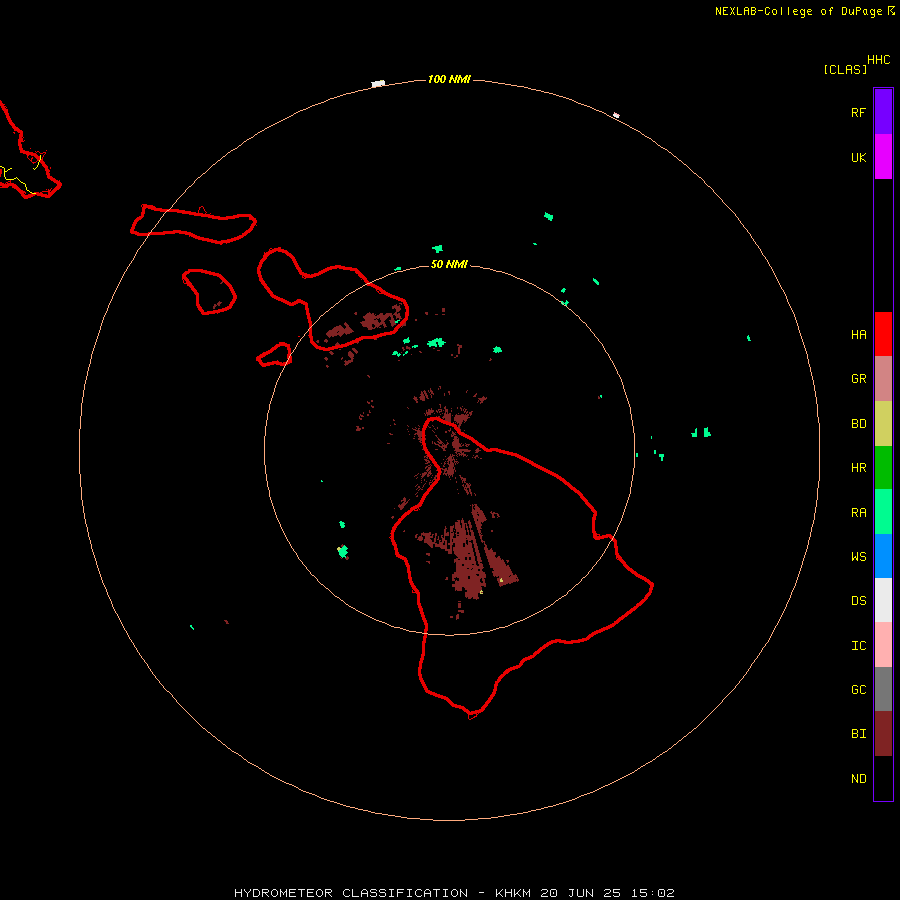Click the IC legend label
The width and height of the screenshot is (900, 900).
click(858, 646)
